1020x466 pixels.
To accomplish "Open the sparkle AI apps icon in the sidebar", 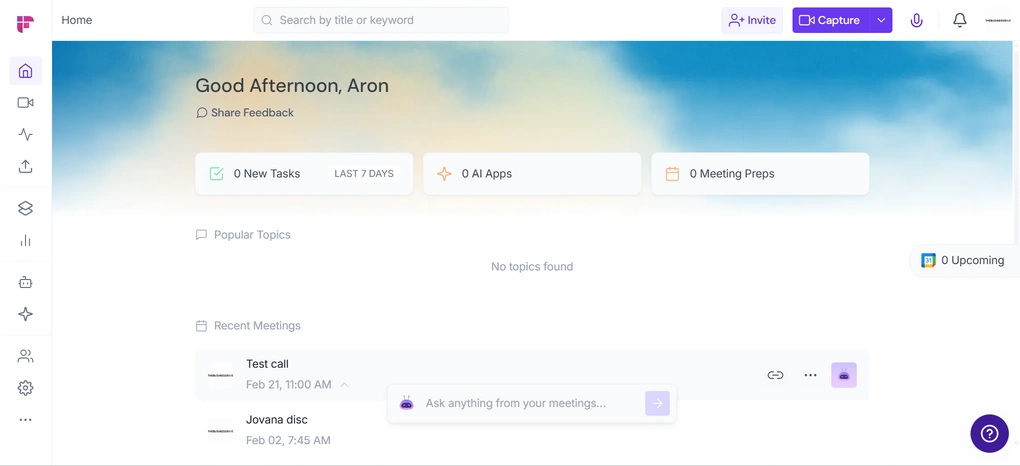I will pos(25,314).
